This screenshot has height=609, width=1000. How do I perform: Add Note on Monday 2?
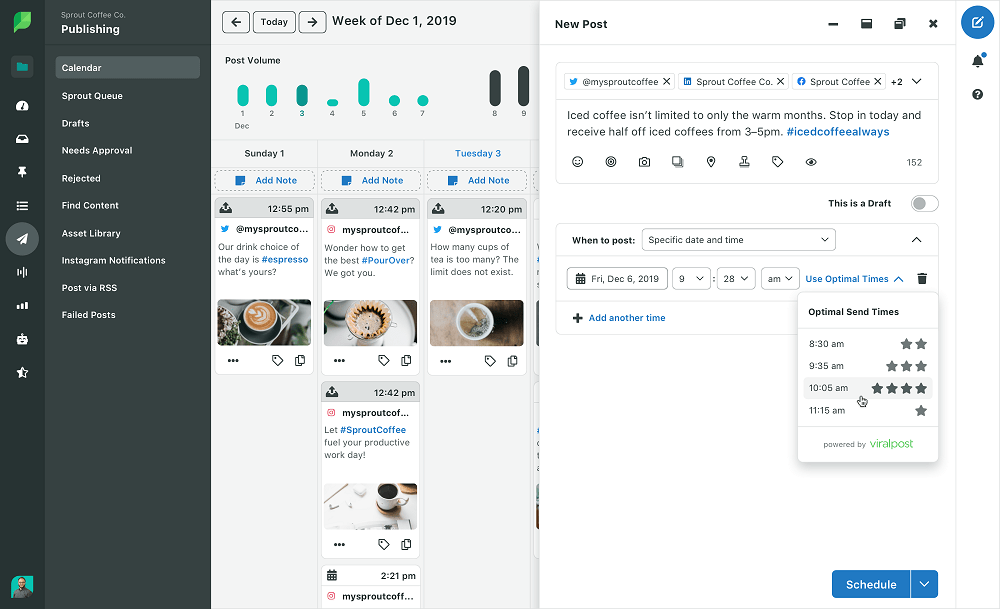tap(371, 180)
